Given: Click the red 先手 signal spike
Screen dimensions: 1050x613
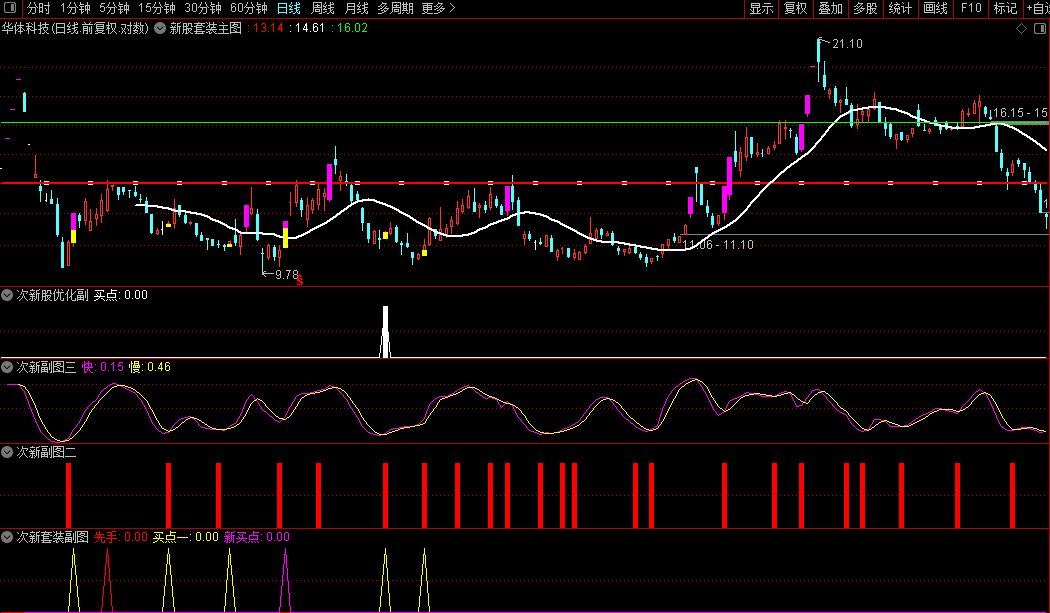Looking at the screenshot, I should [x=106, y=580].
